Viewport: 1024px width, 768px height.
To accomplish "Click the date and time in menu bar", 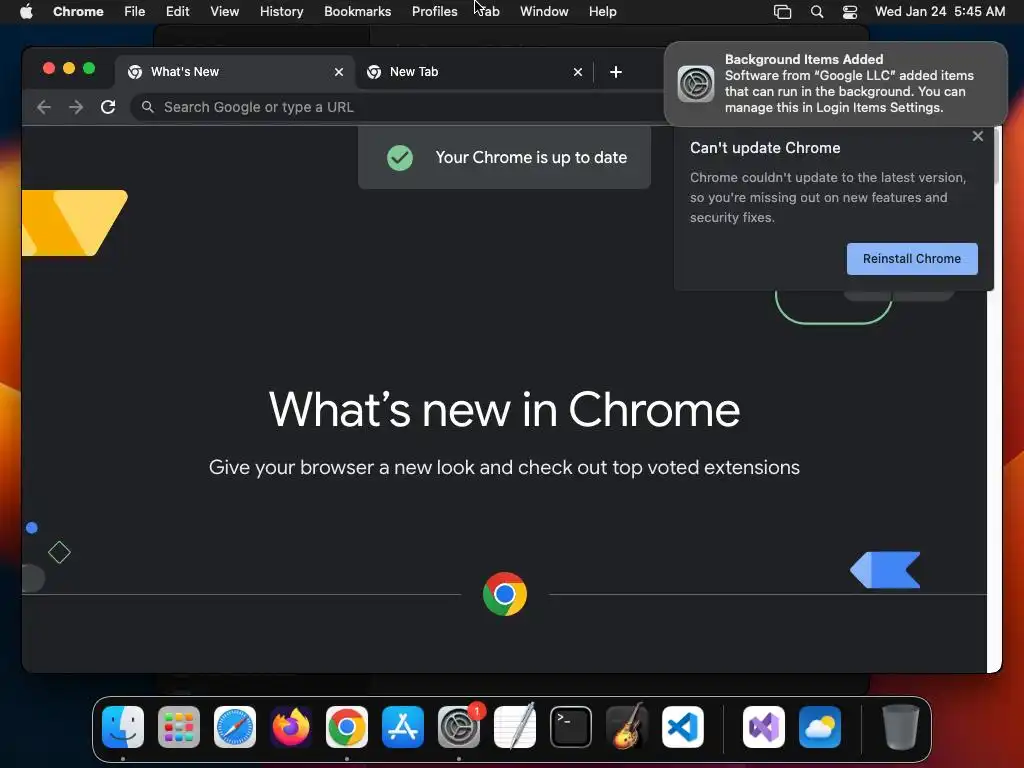I will 940,11.
